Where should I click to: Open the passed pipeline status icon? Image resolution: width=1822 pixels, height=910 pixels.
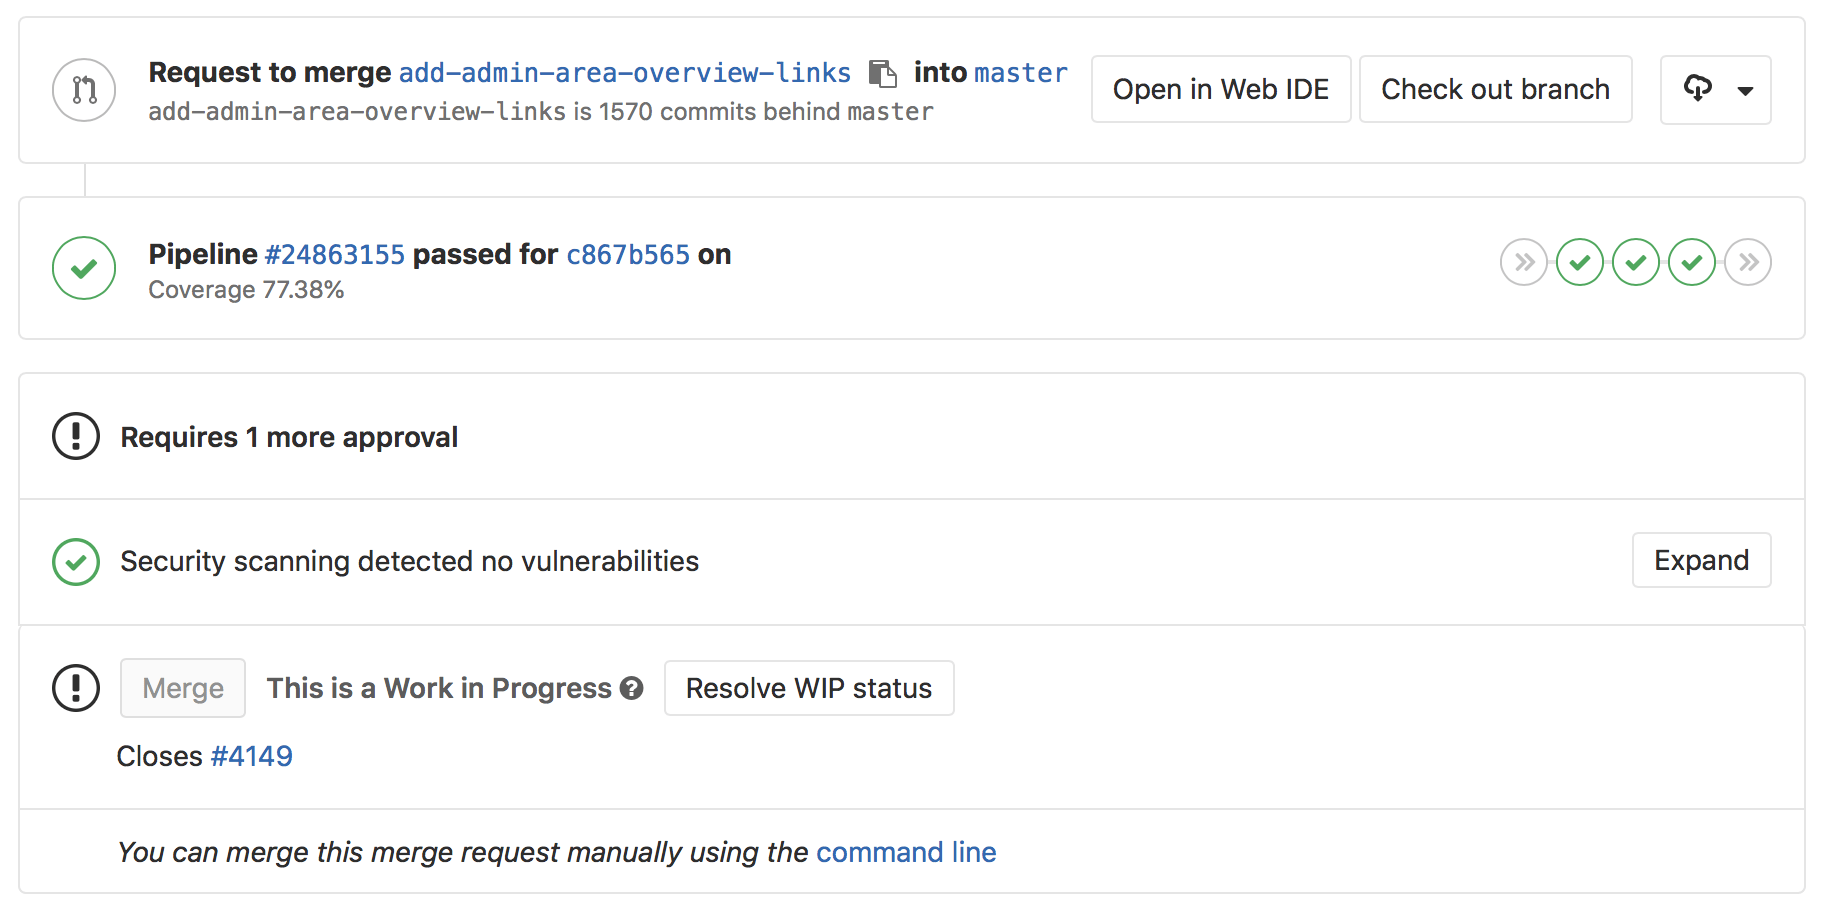pyautogui.click(x=83, y=268)
